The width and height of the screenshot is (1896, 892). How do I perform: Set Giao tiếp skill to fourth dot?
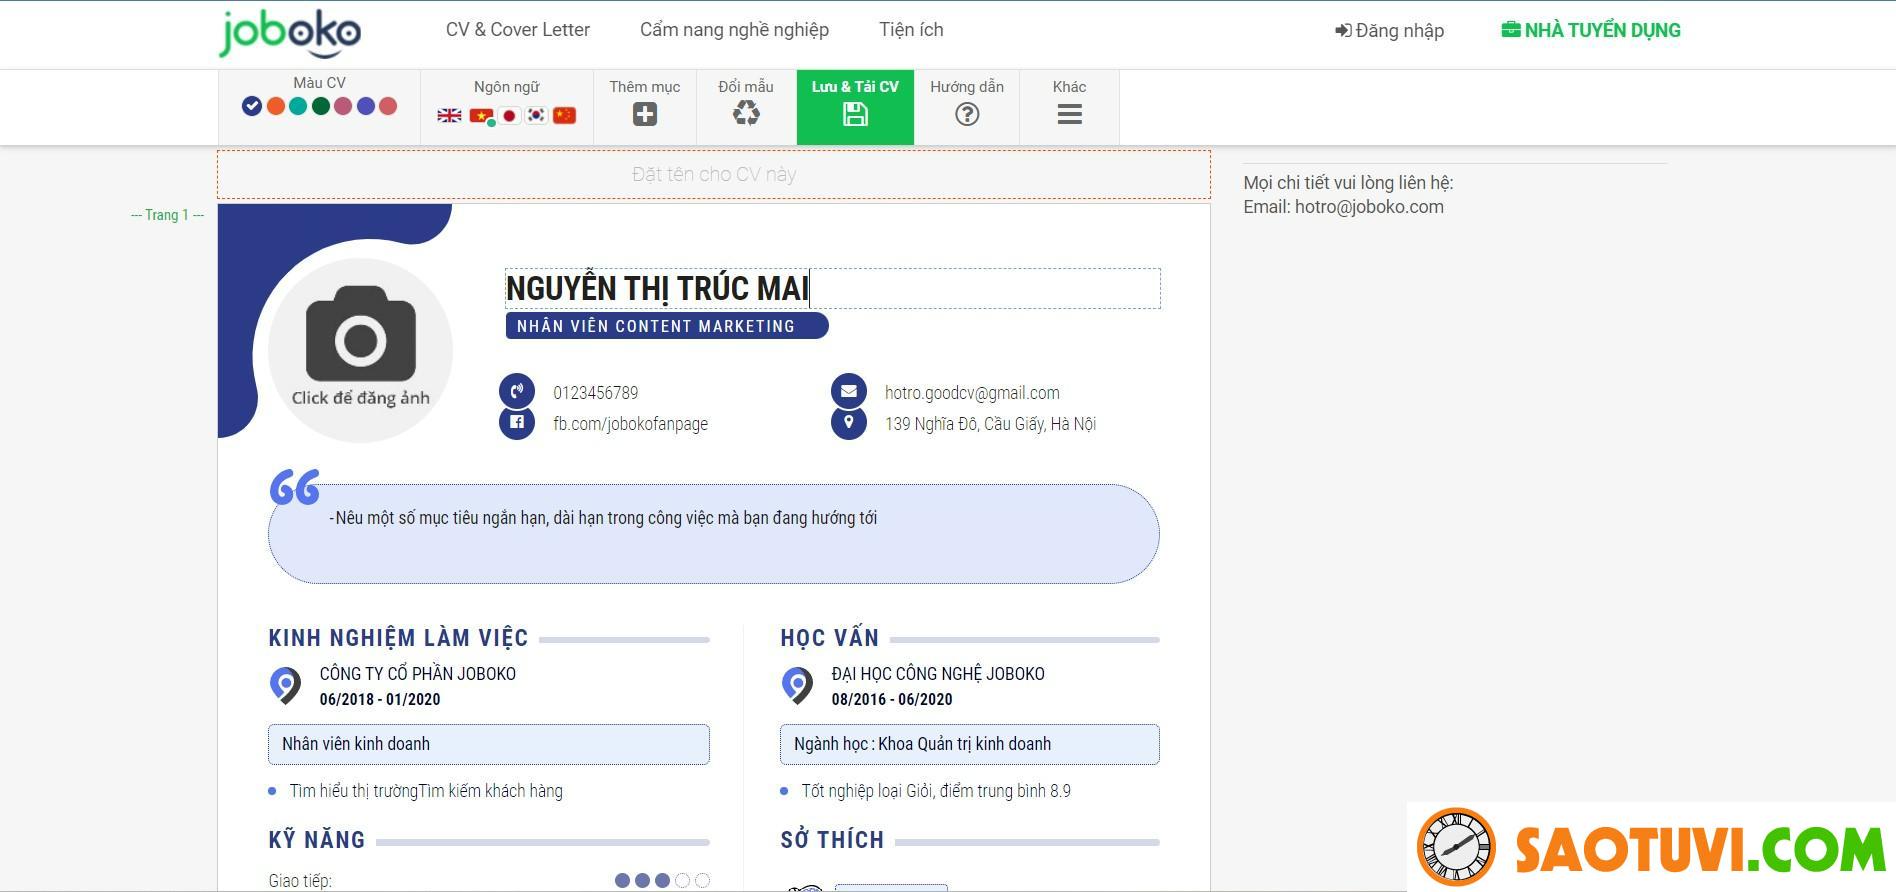682,881
